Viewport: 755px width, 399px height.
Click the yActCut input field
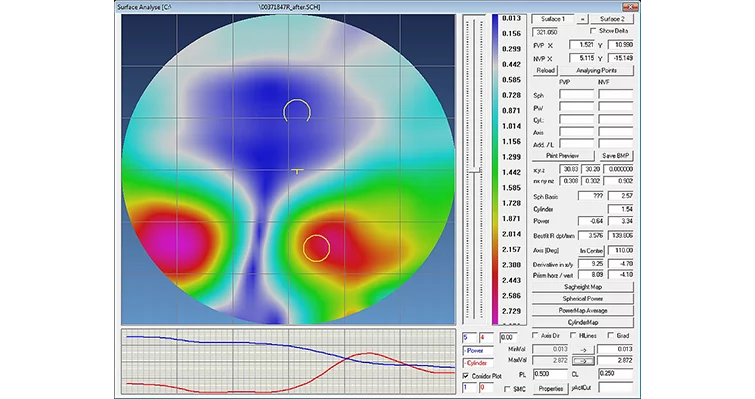pos(615,387)
